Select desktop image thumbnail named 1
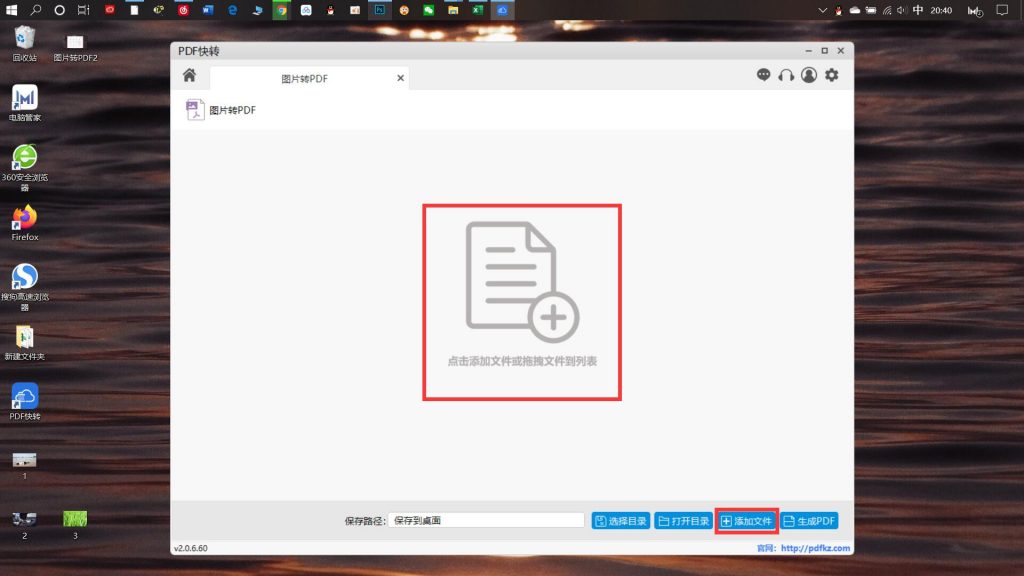Screen dimensions: 1024x576 [x=24, y=464]
